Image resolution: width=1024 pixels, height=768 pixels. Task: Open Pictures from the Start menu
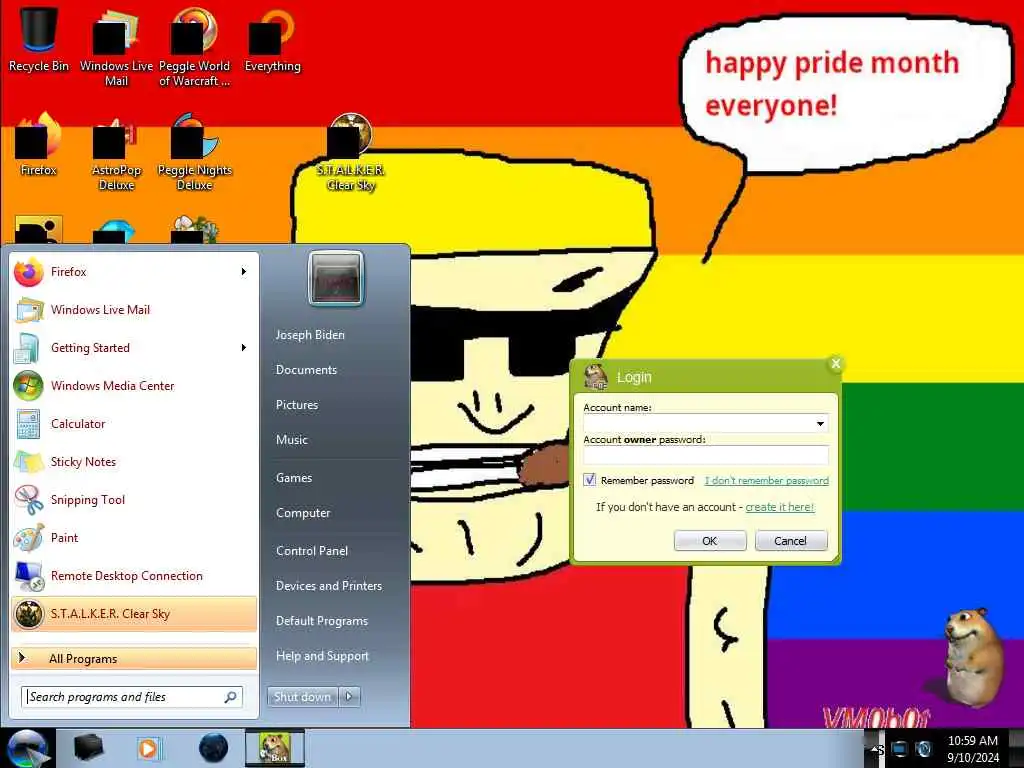pos(296,405)
